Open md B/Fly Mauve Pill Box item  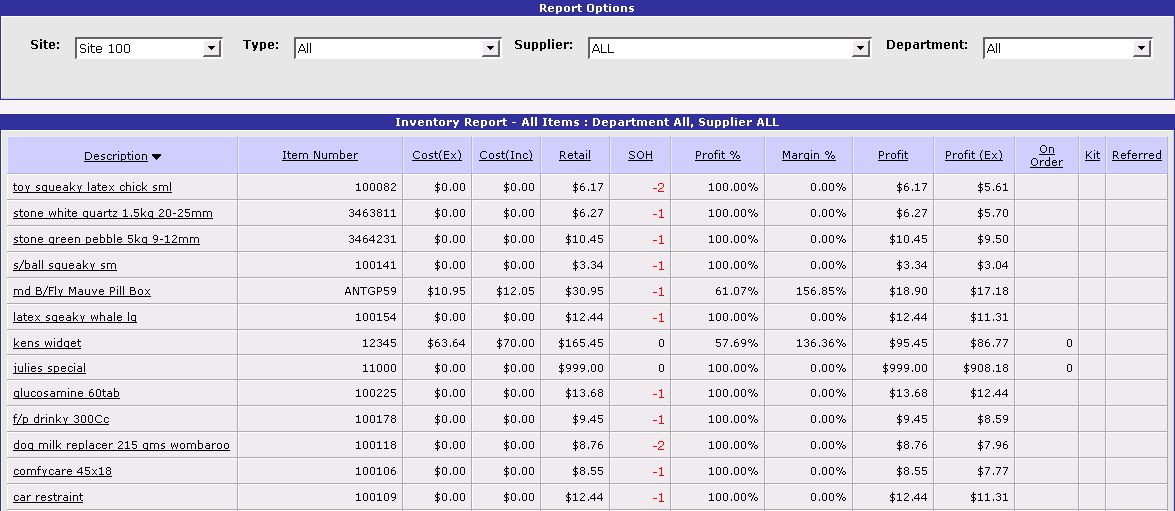(x=82, y=291)
